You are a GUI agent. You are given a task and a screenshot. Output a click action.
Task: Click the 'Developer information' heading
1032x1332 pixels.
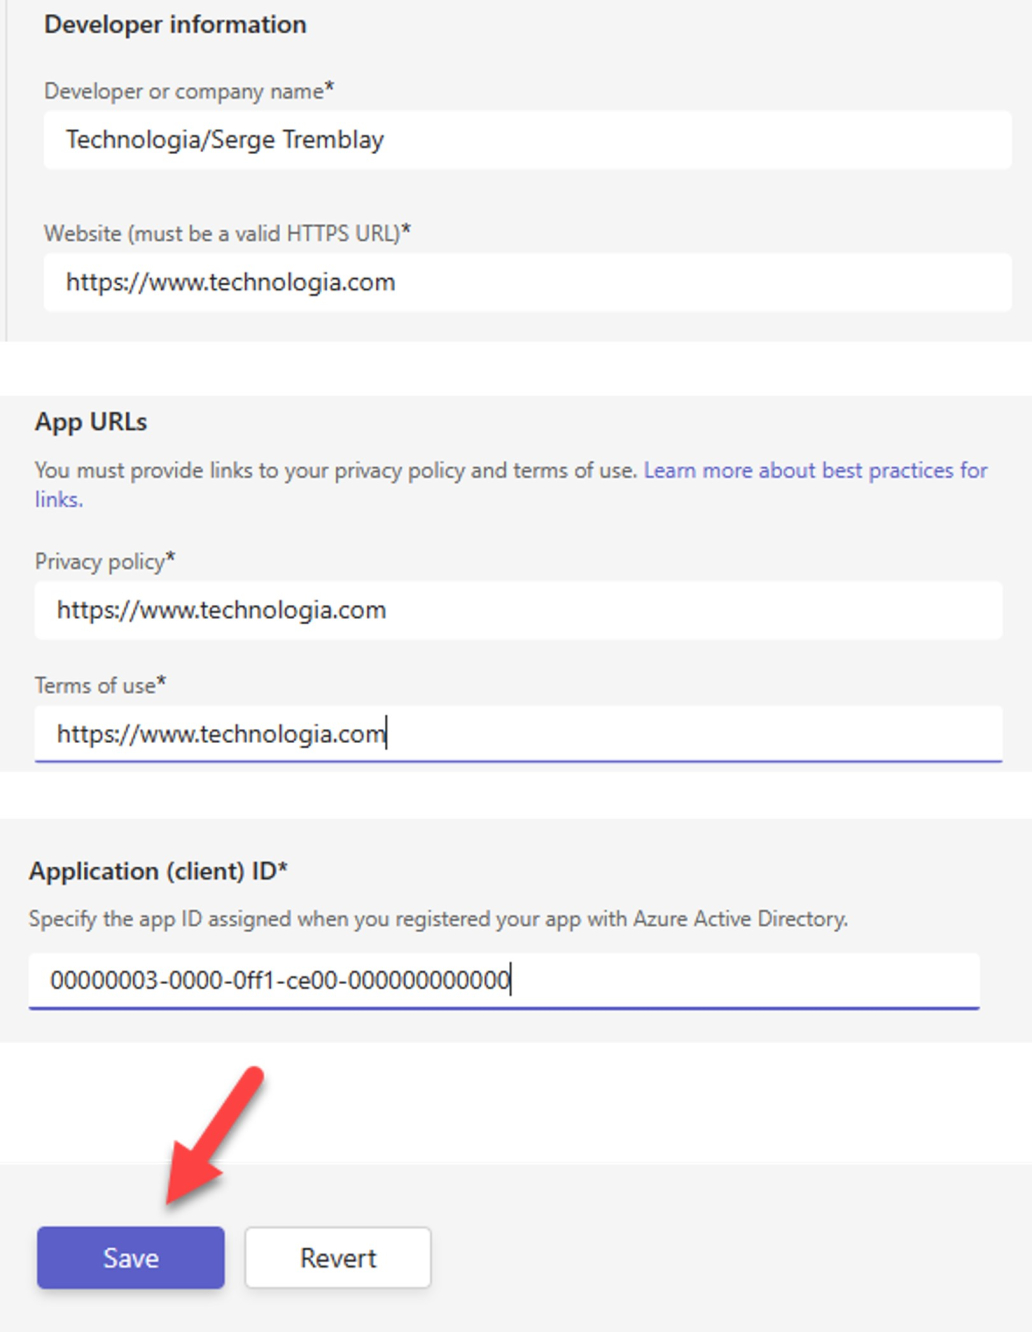coord(175,25)
